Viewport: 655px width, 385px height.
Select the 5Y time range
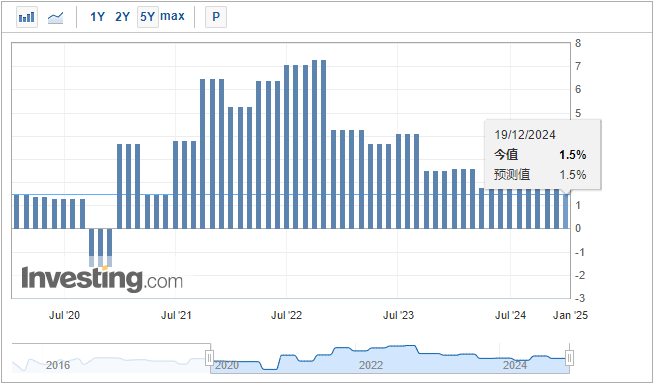pyautogui.click(x=148, y=17)
